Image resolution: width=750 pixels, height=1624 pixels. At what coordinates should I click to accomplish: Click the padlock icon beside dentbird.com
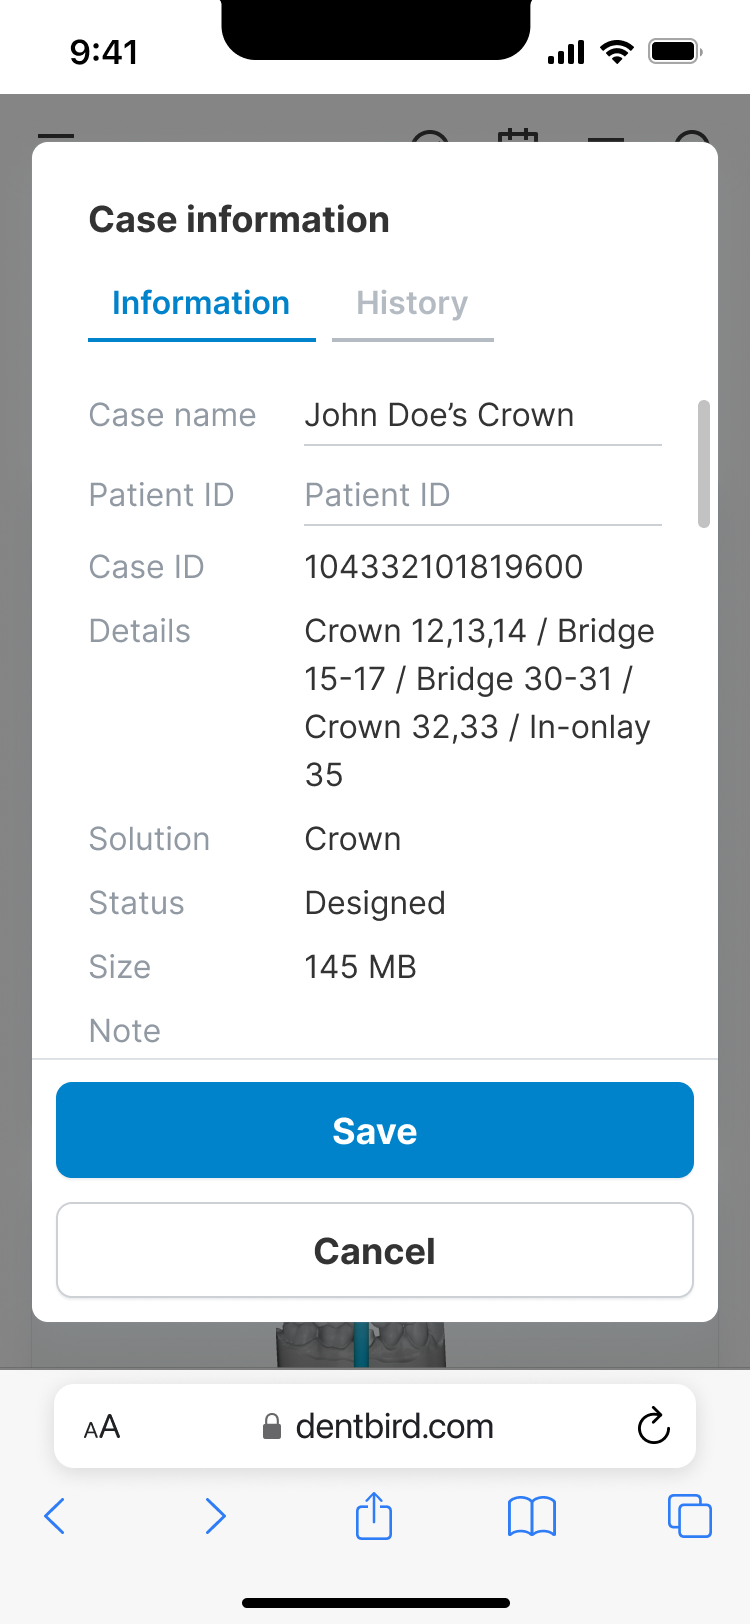pos(271,1428)
